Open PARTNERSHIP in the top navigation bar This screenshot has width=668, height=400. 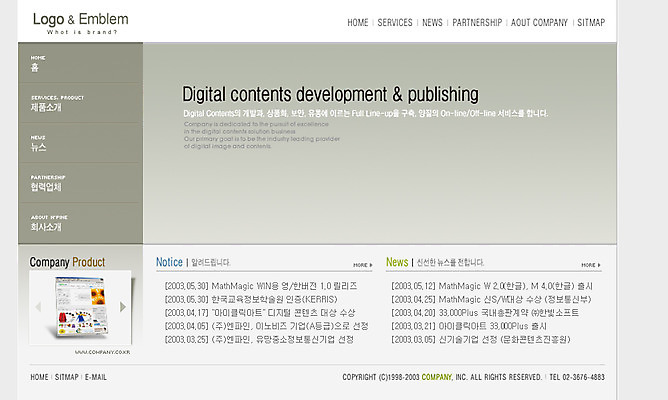tap(477, 22)
